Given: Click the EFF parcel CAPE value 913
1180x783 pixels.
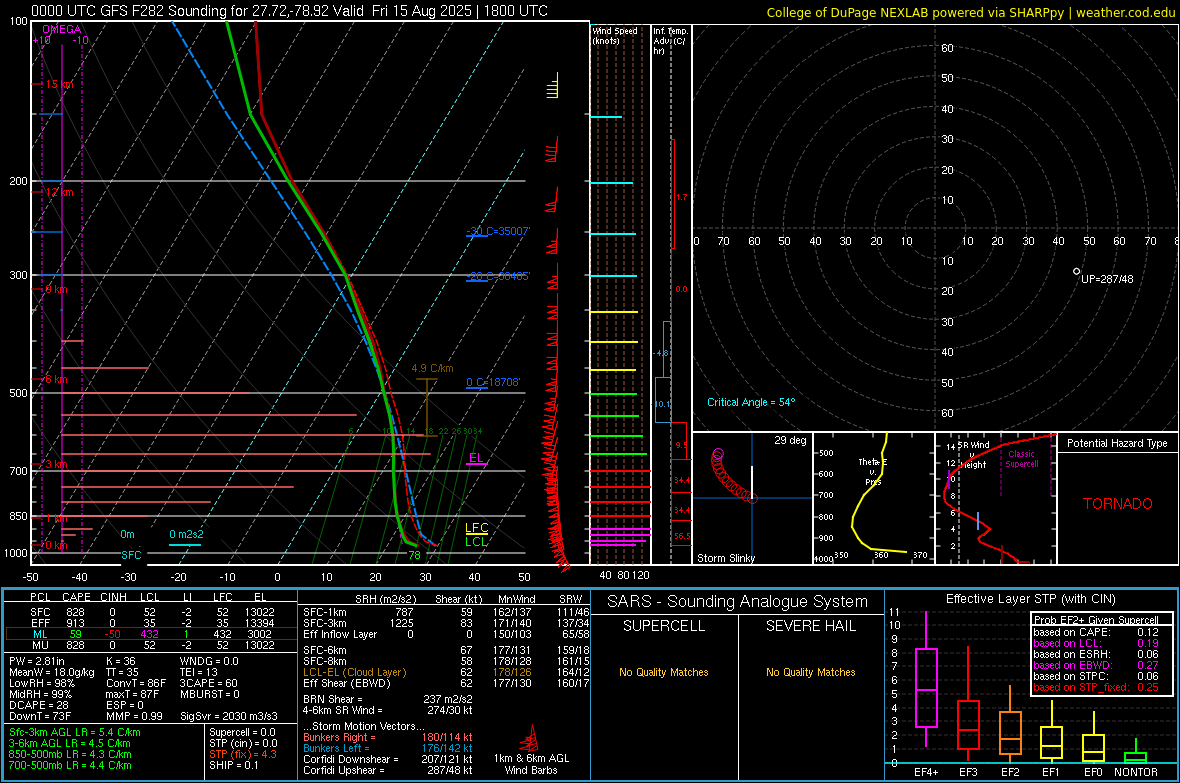Looking at the screenshot, I should [x=75, y=623].
